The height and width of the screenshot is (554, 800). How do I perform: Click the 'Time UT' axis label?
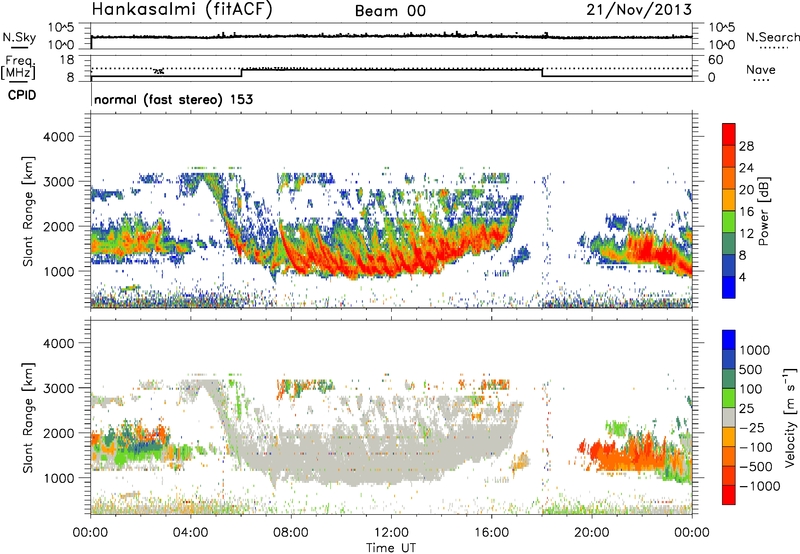391,548
